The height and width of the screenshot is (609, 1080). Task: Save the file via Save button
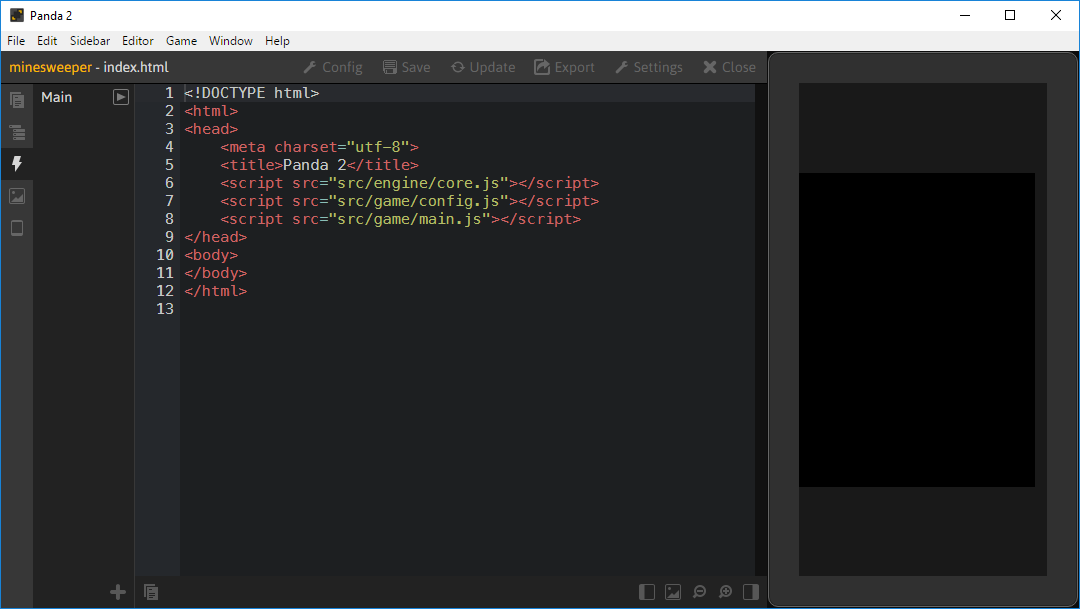[x=406, y=68]
